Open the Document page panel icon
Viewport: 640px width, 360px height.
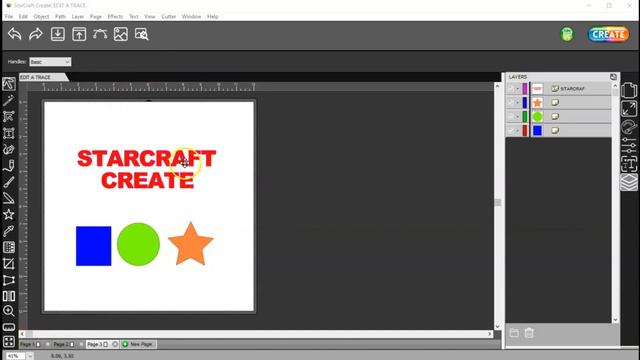pyautogui.click(x=629, y=90)
